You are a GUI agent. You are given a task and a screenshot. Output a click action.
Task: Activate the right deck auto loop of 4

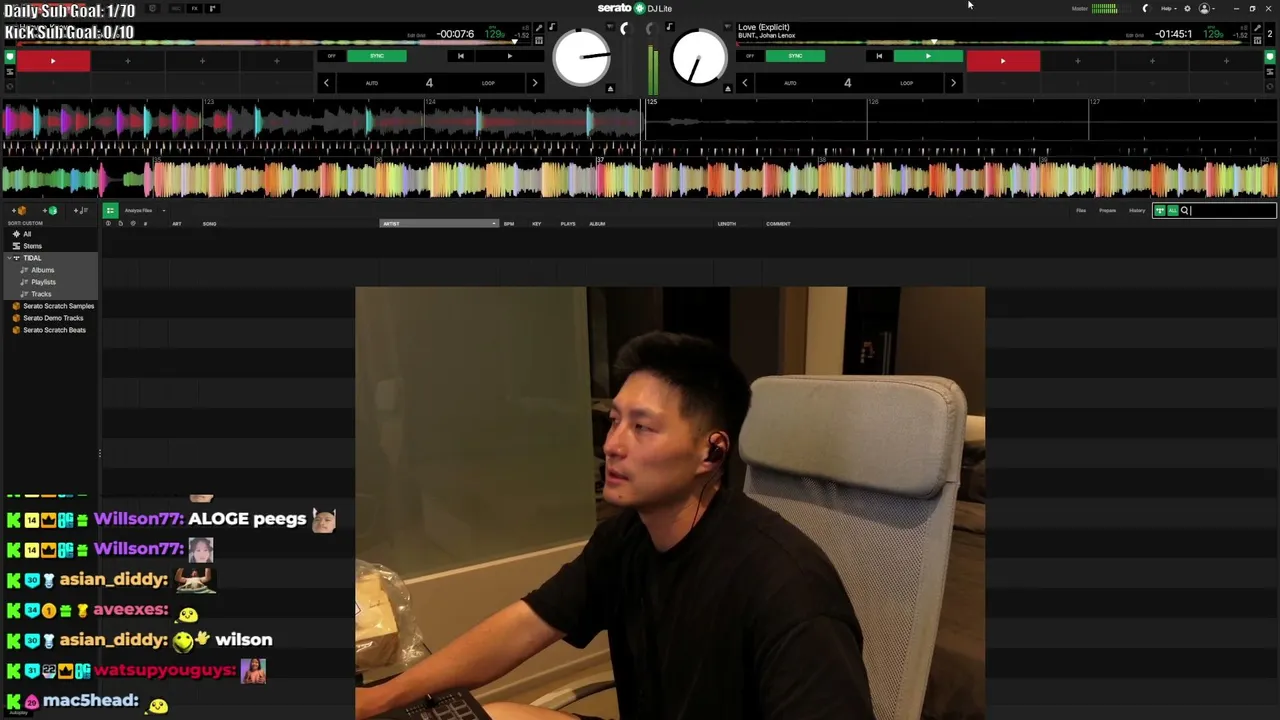coord(847,83)
